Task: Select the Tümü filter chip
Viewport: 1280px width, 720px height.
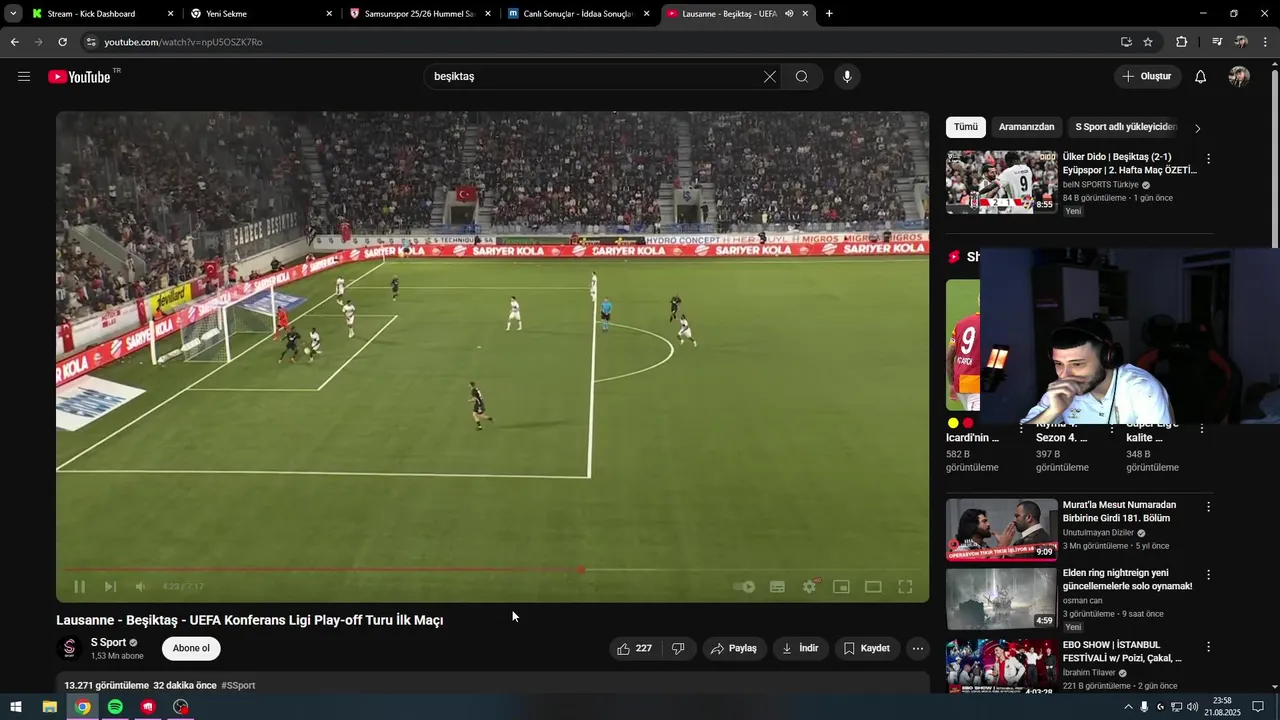Action: click(x=966, y=127)
